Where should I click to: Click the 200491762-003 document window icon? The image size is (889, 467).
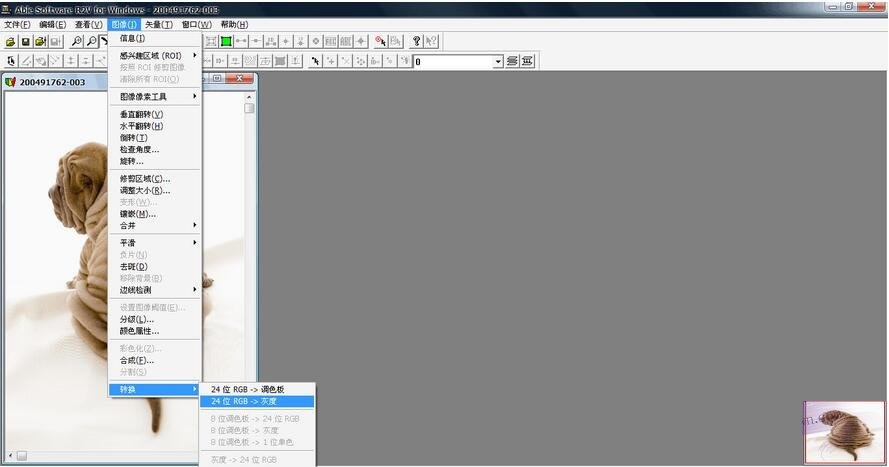coord(10,82)
